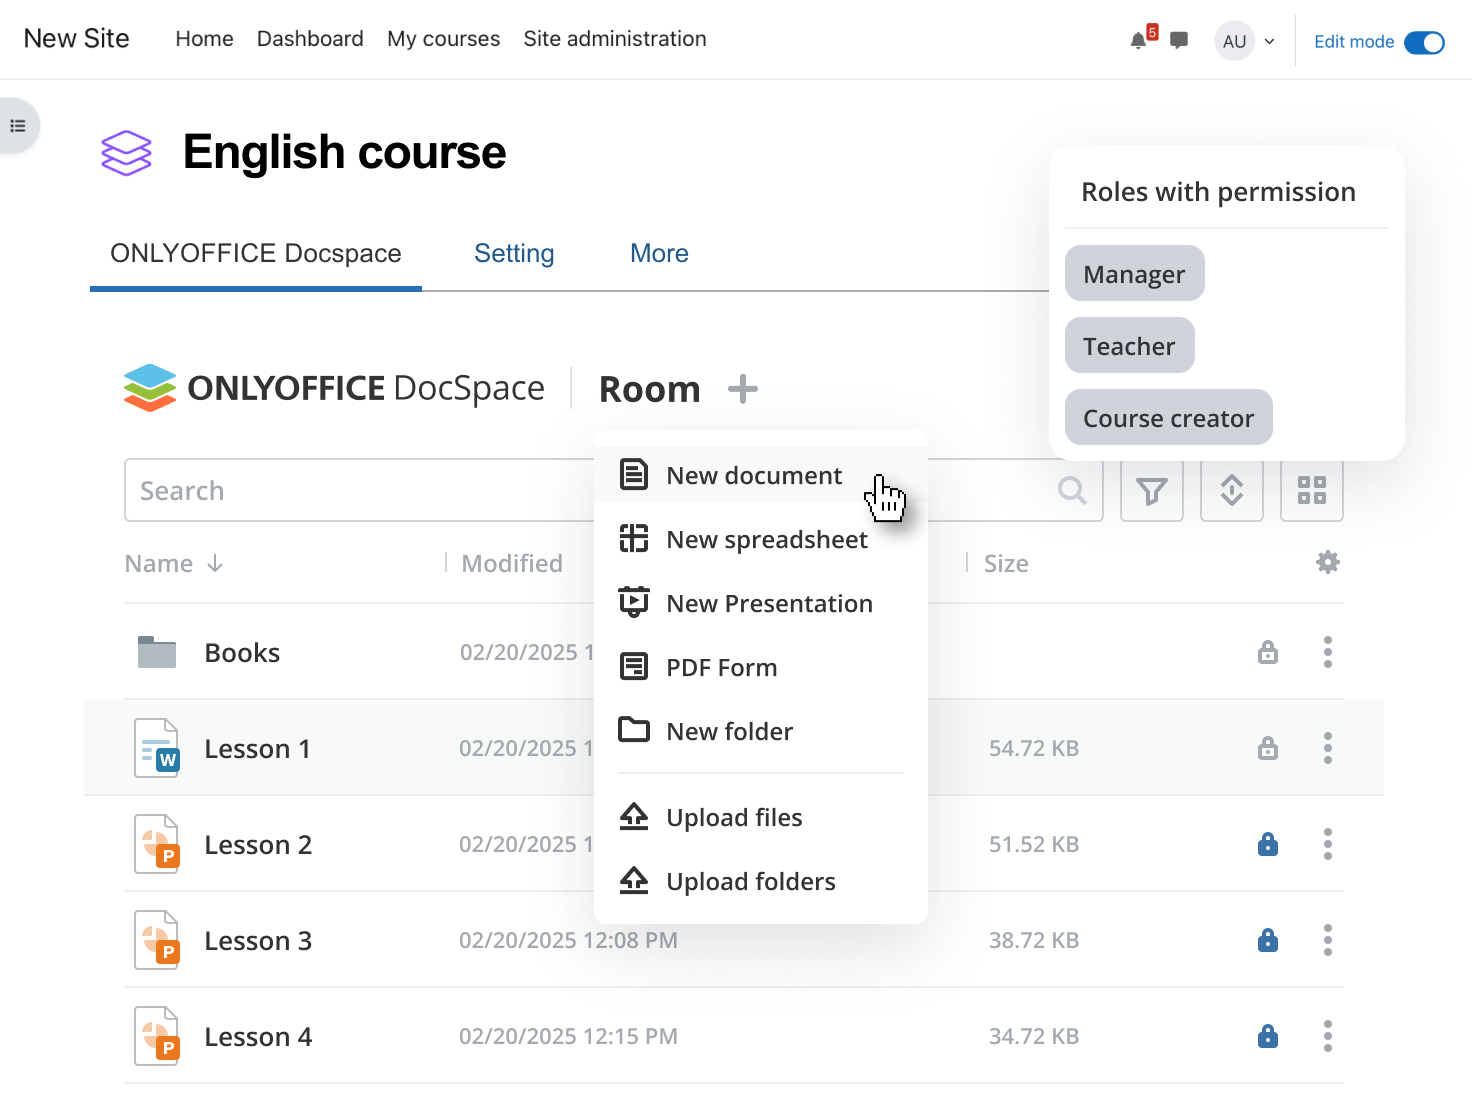Viewport: 1472px width, 1100px height.
Task: Click the Lesson 4 presentation file icon
Action: [x=157, y=1036]
